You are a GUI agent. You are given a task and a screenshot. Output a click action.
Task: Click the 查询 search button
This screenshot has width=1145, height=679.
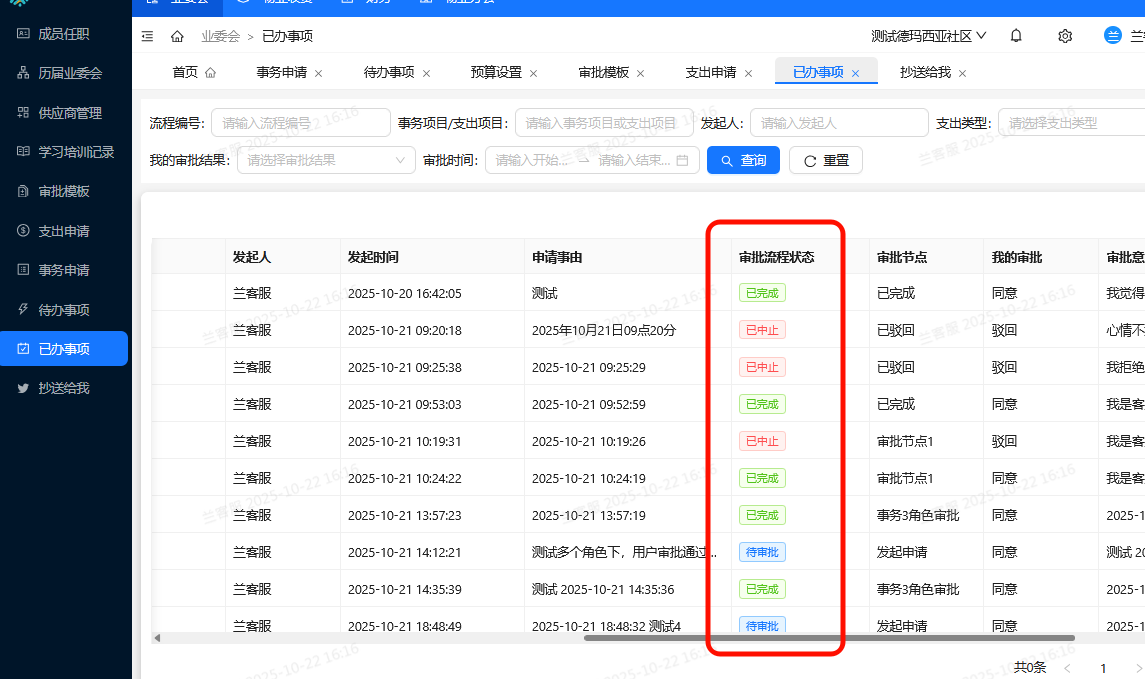tap(743, 159)
